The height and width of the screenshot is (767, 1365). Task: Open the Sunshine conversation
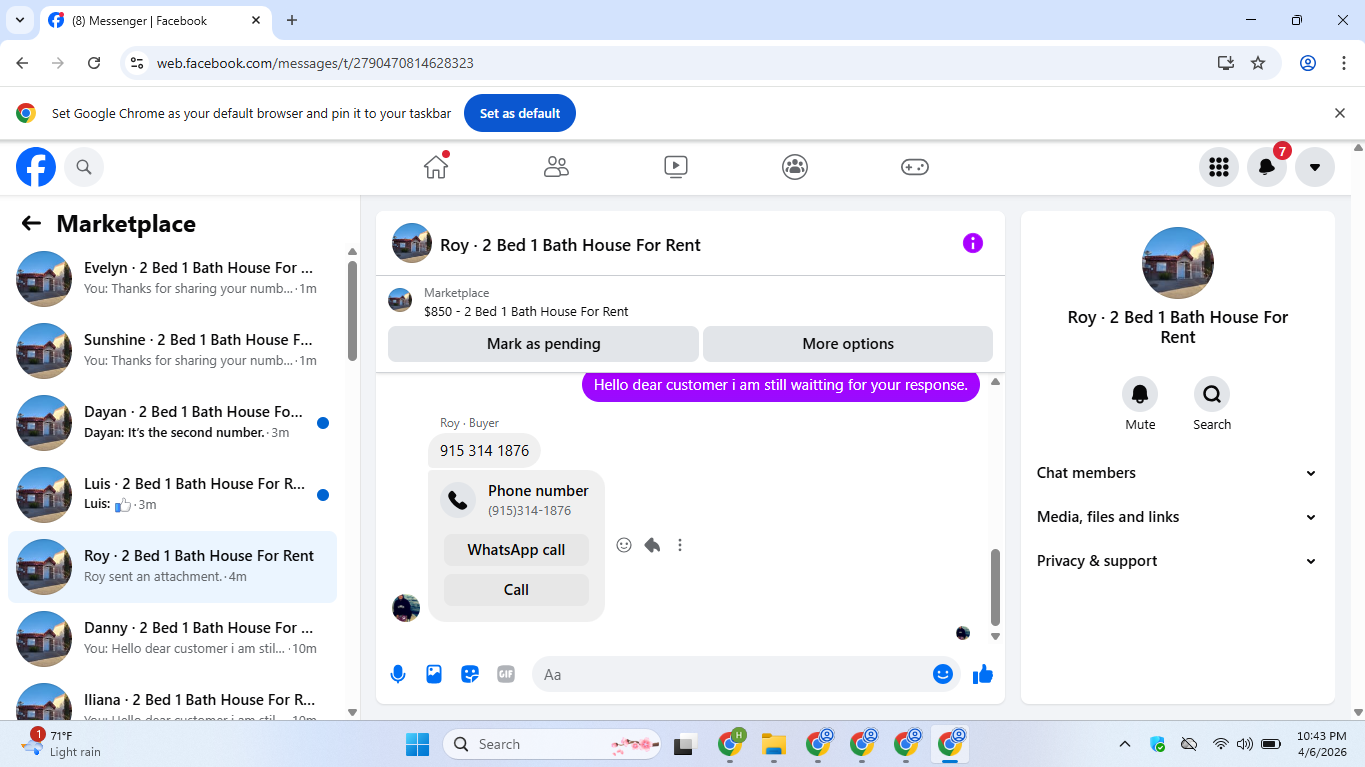coord(172,351)
